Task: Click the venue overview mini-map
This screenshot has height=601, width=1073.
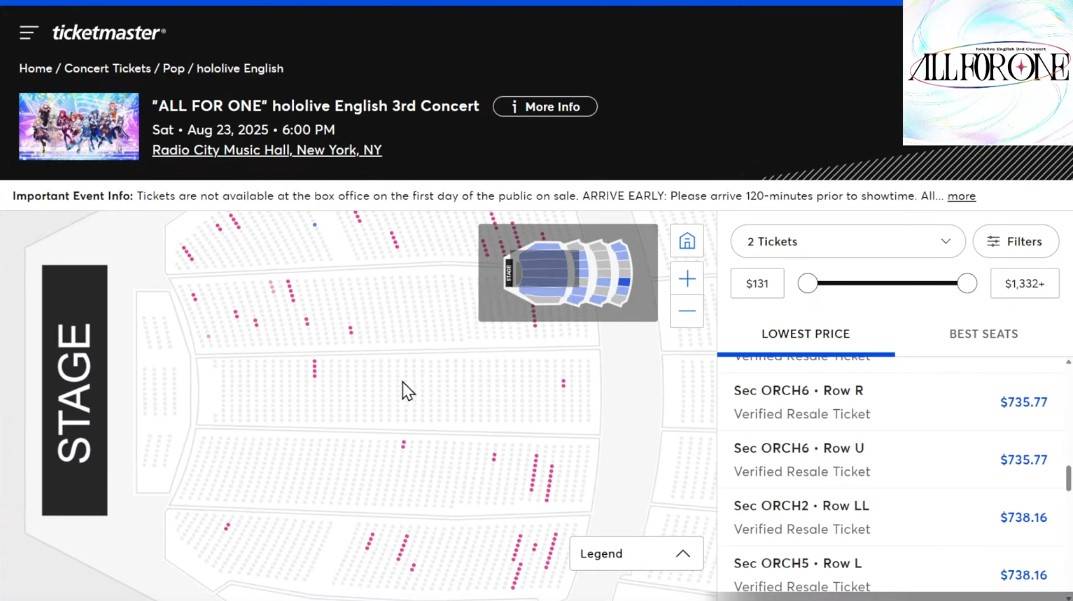Action: click(x=568, y=272)
